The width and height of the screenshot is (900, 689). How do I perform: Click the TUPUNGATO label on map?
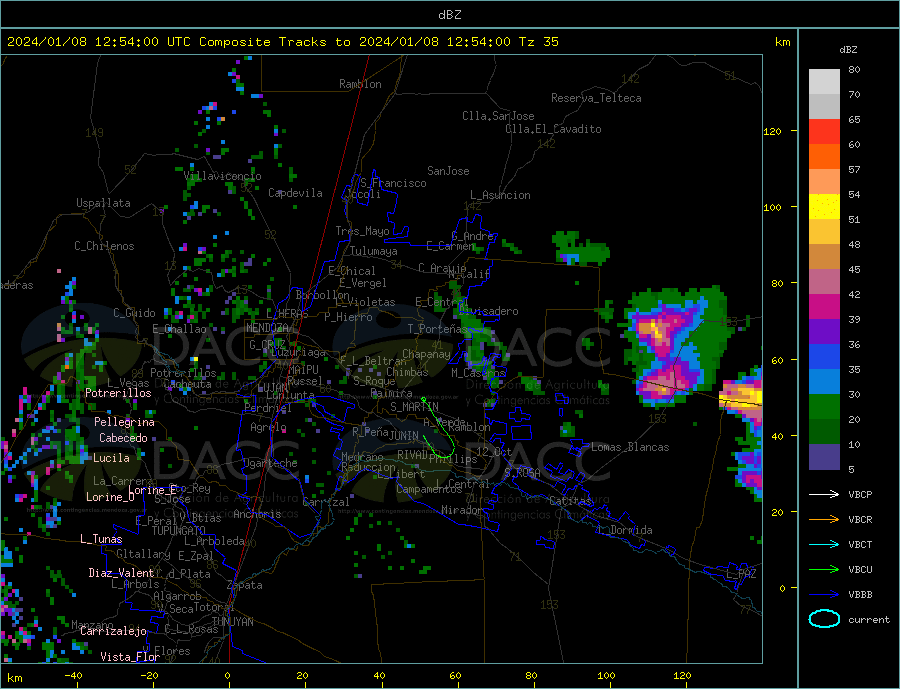pos(179,531)
